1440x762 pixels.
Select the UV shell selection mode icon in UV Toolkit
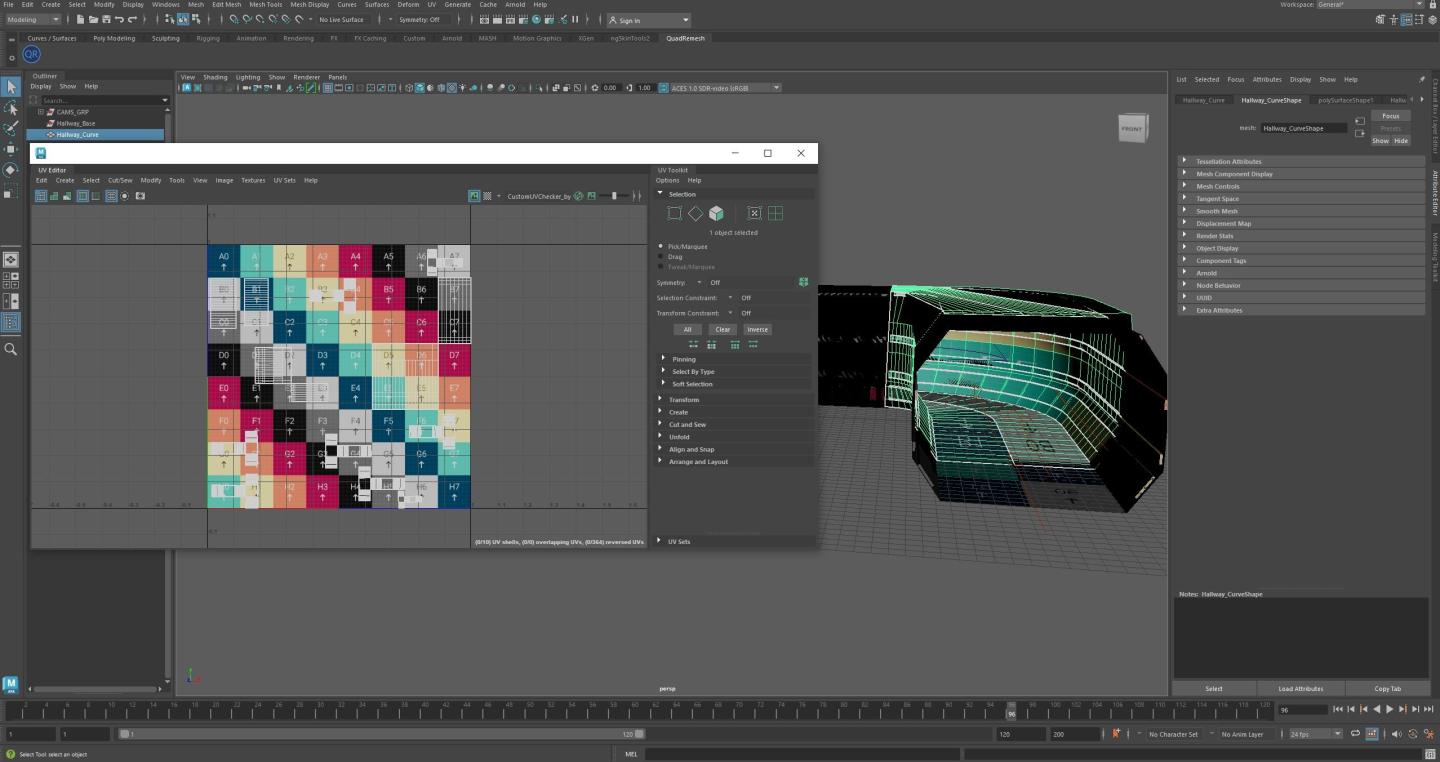tap(754, 213)
